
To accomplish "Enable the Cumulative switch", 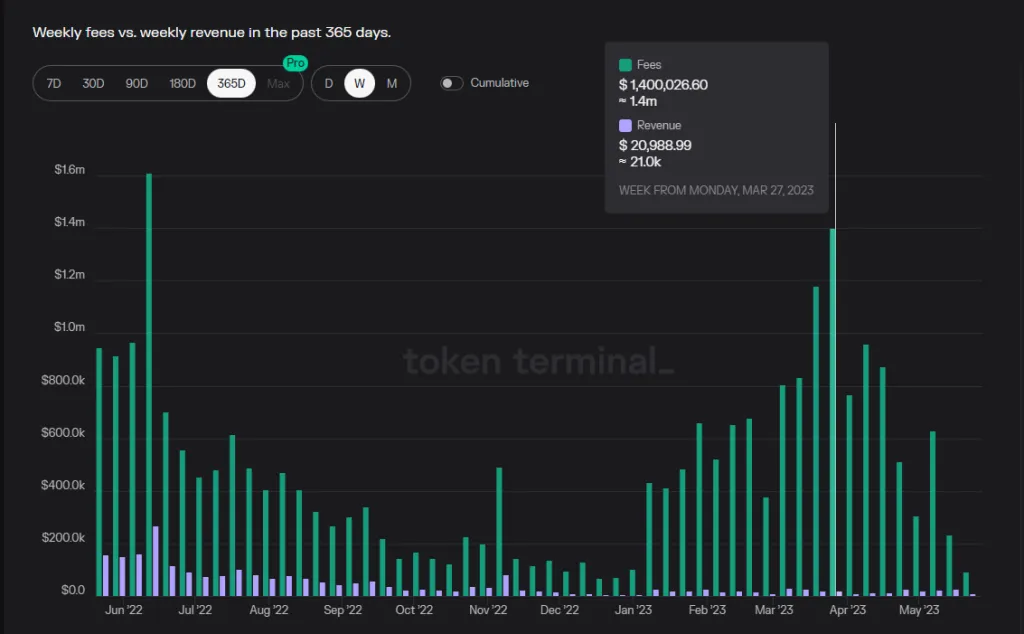I will point(450,83).
